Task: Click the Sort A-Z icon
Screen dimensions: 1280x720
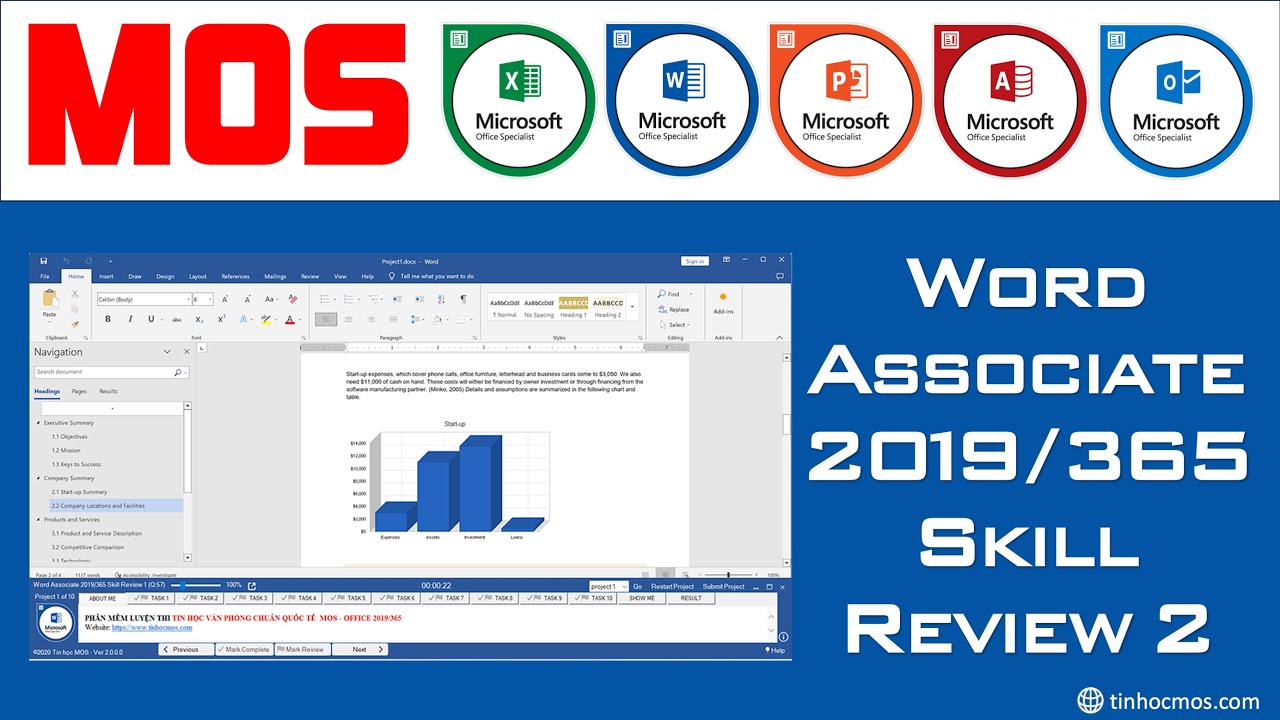Action: [440, 299]
